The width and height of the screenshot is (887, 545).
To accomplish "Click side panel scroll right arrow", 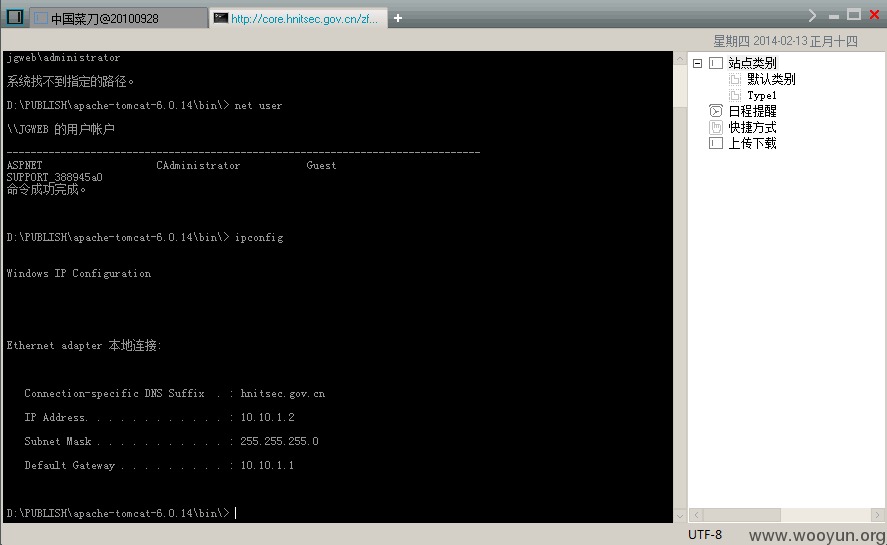I will [877, 514].
